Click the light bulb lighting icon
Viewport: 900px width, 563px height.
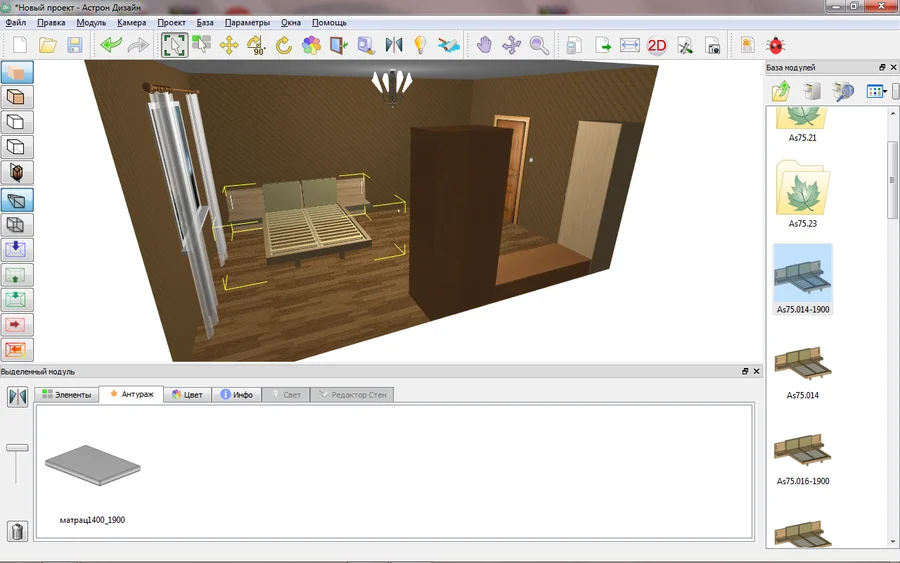click(x=420, y=45)
